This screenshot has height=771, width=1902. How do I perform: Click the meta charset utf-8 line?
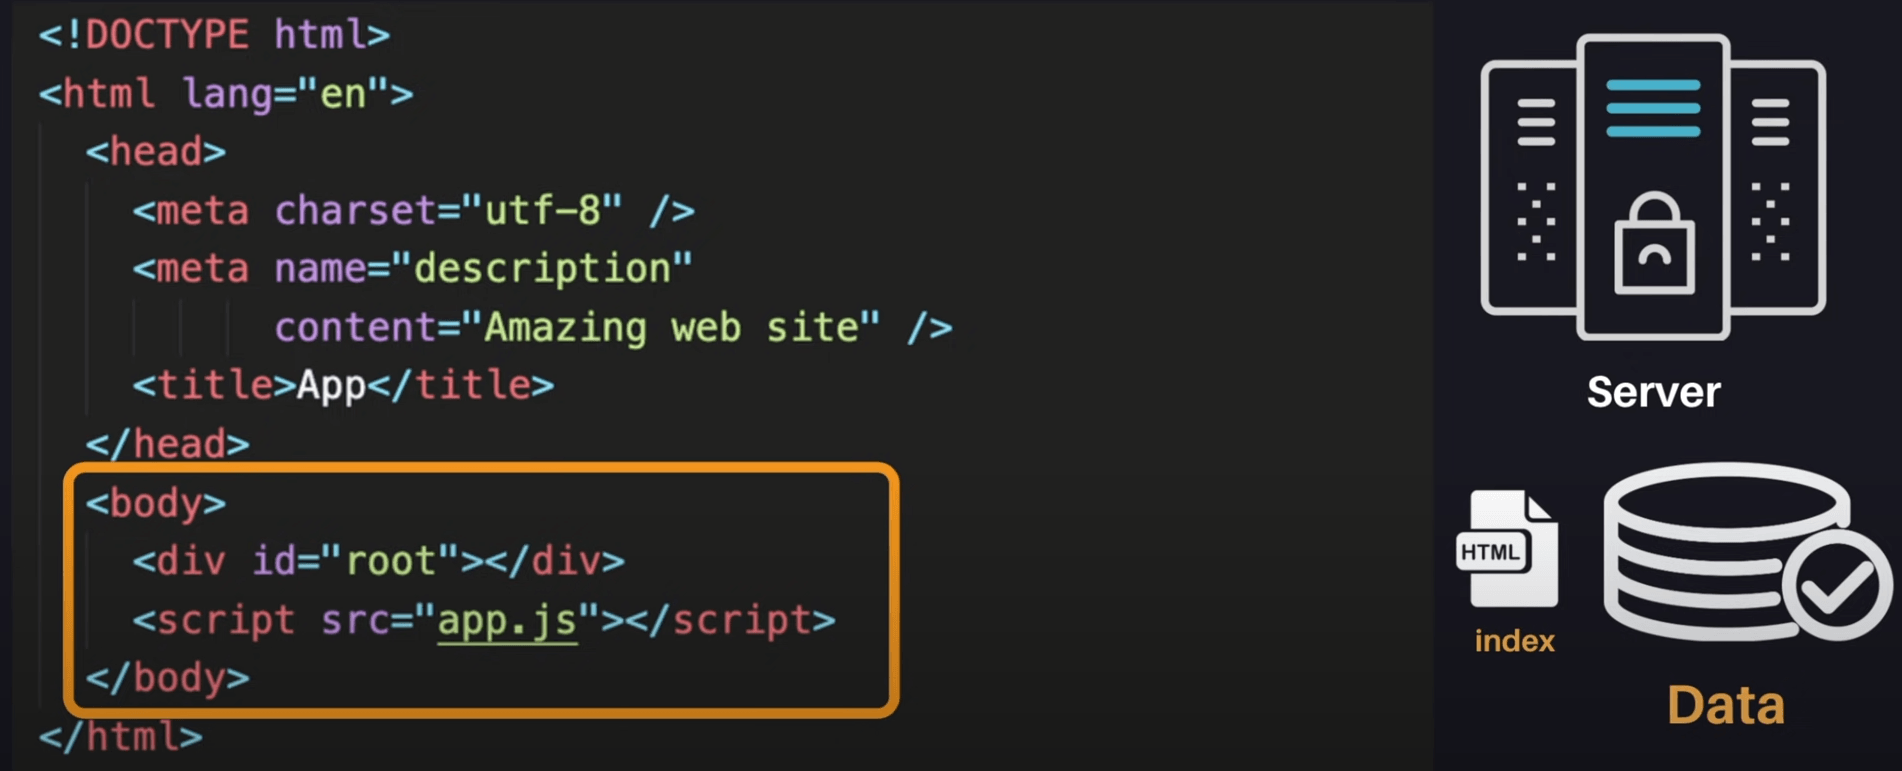click(413, 211)
